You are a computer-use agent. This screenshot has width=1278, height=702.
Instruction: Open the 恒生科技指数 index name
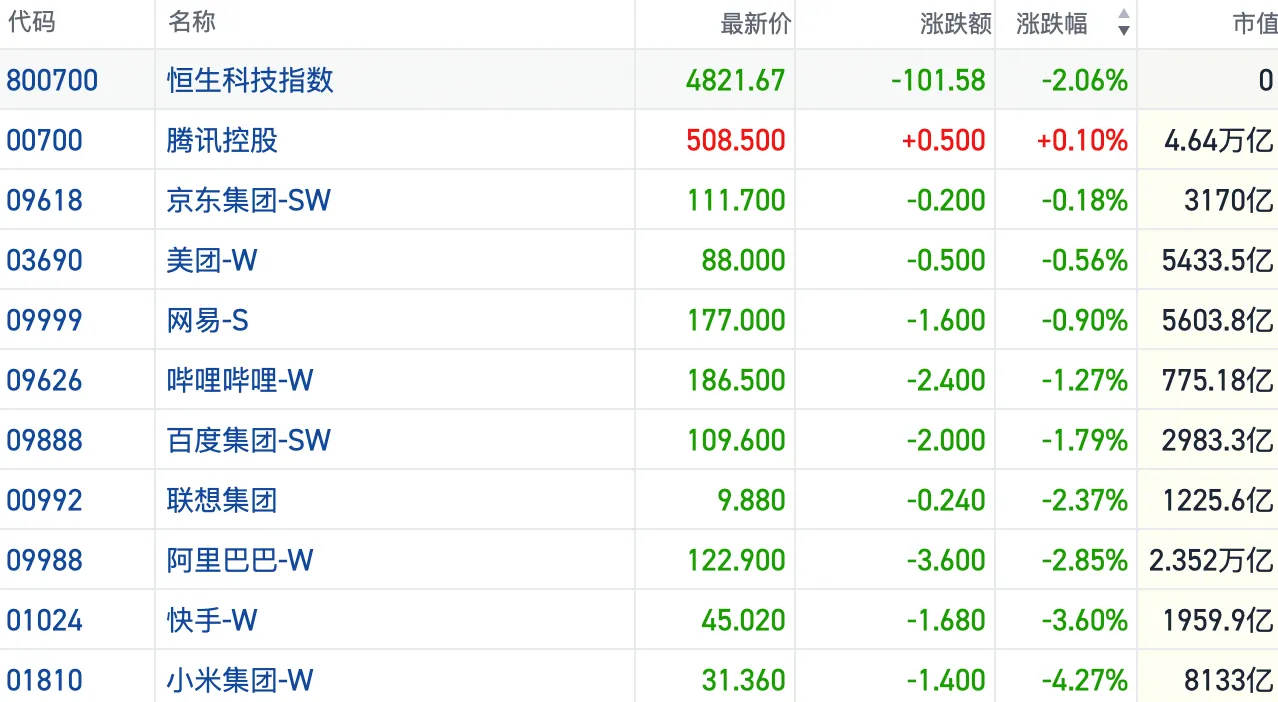coord(250,80)
